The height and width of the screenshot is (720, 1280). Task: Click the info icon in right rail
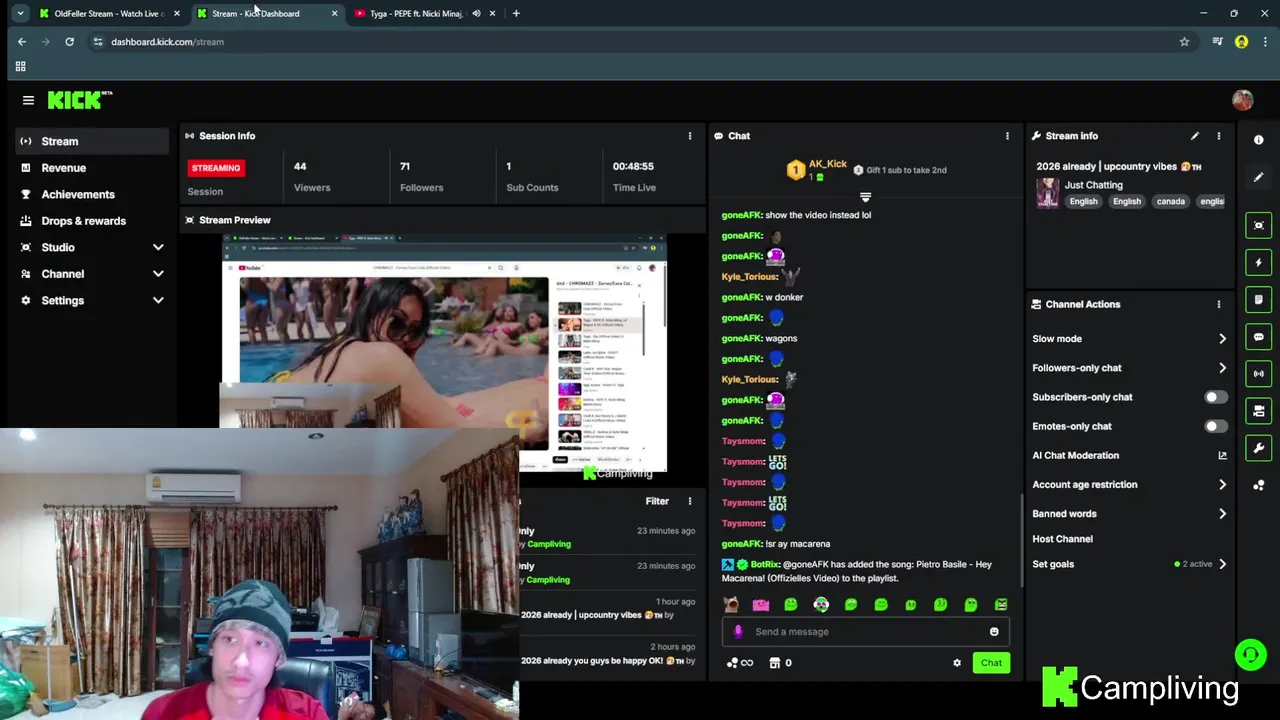[1259, 140]
